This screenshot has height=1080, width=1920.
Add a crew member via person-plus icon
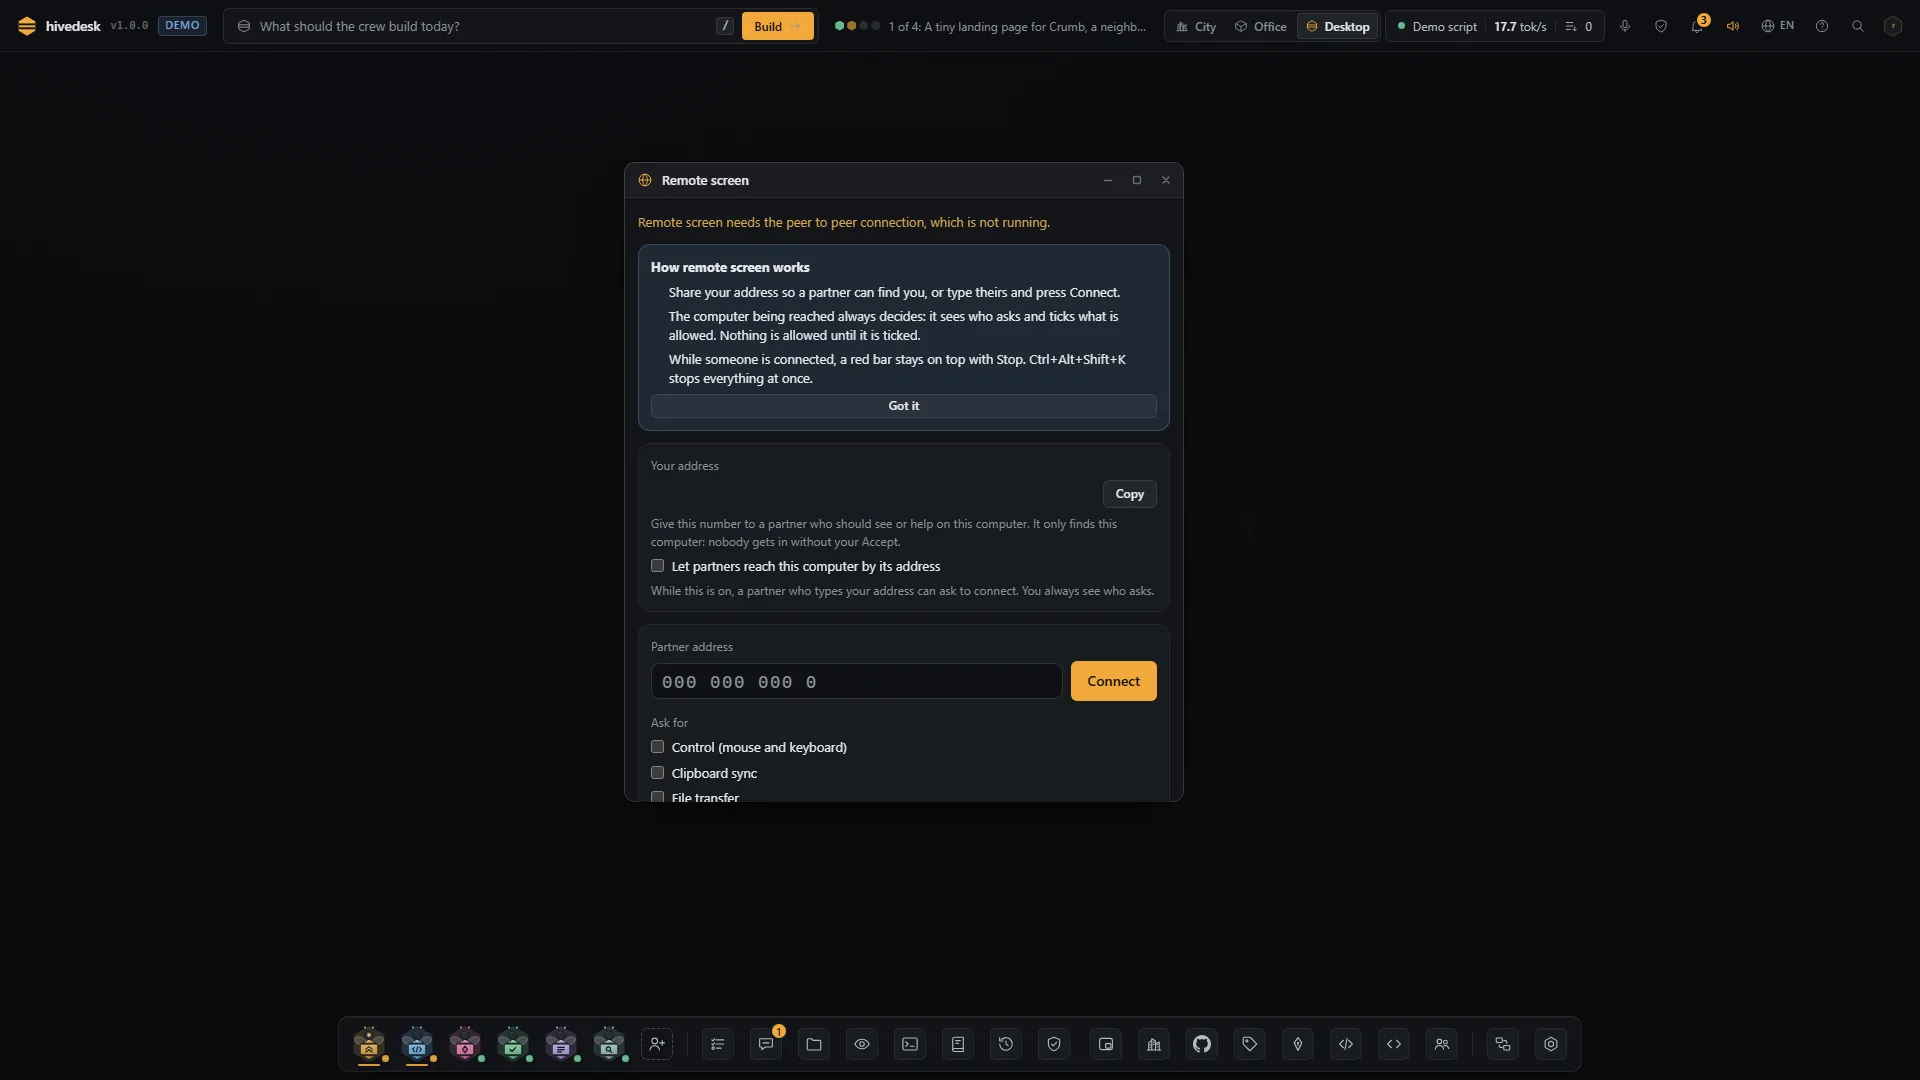pyautogui.click(x=657, y=1044)
